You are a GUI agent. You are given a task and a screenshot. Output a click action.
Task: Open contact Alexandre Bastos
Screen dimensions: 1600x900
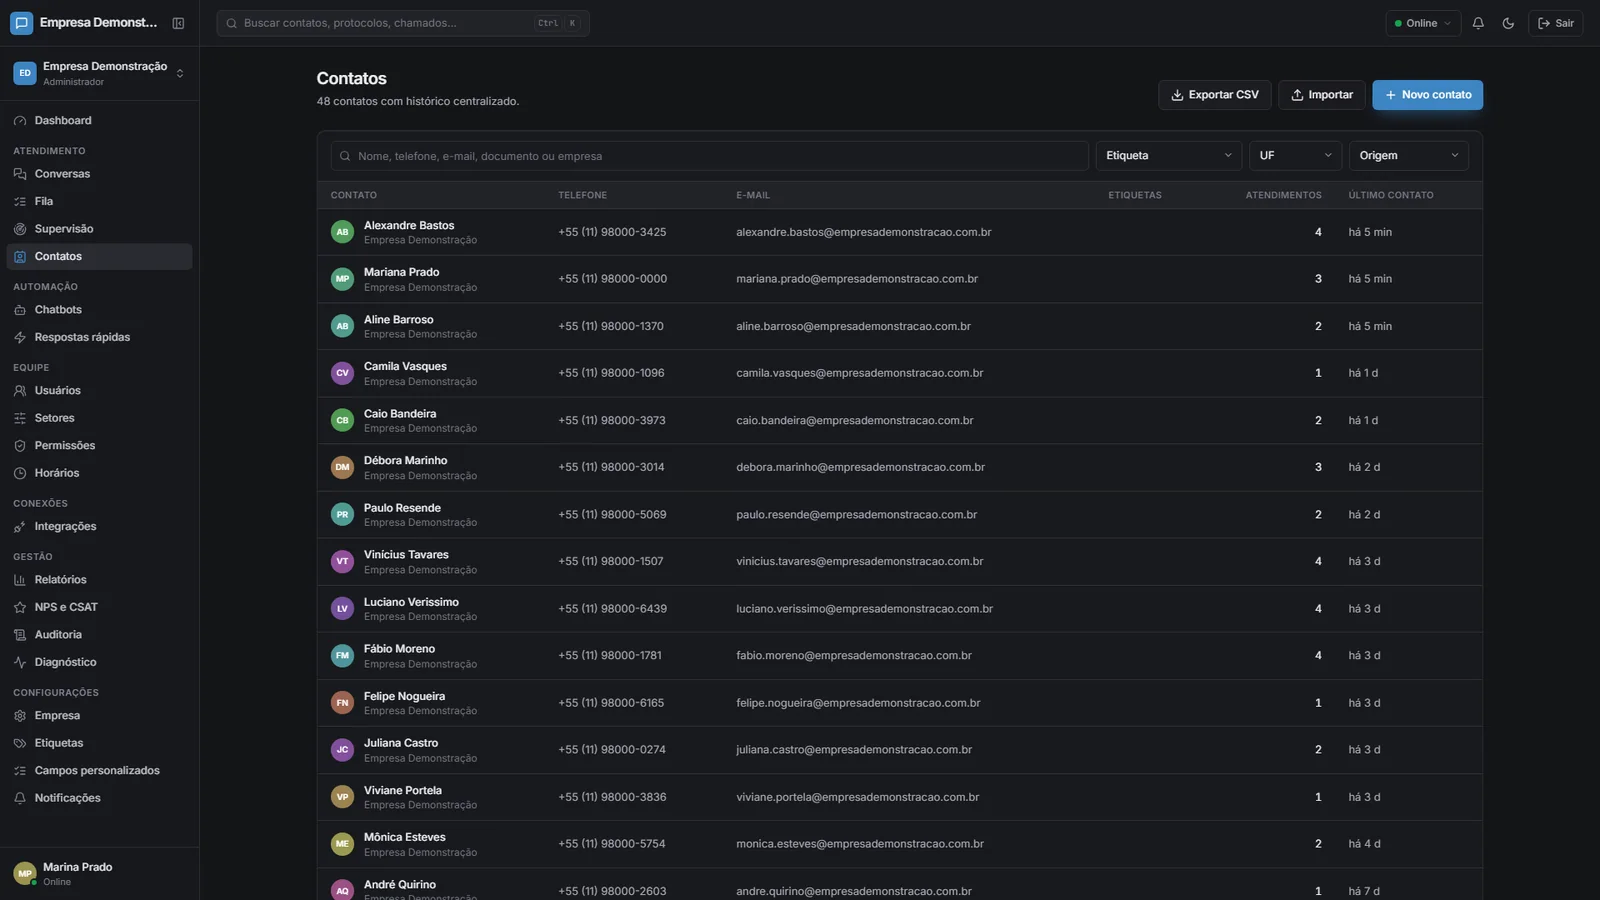(899, 232)
